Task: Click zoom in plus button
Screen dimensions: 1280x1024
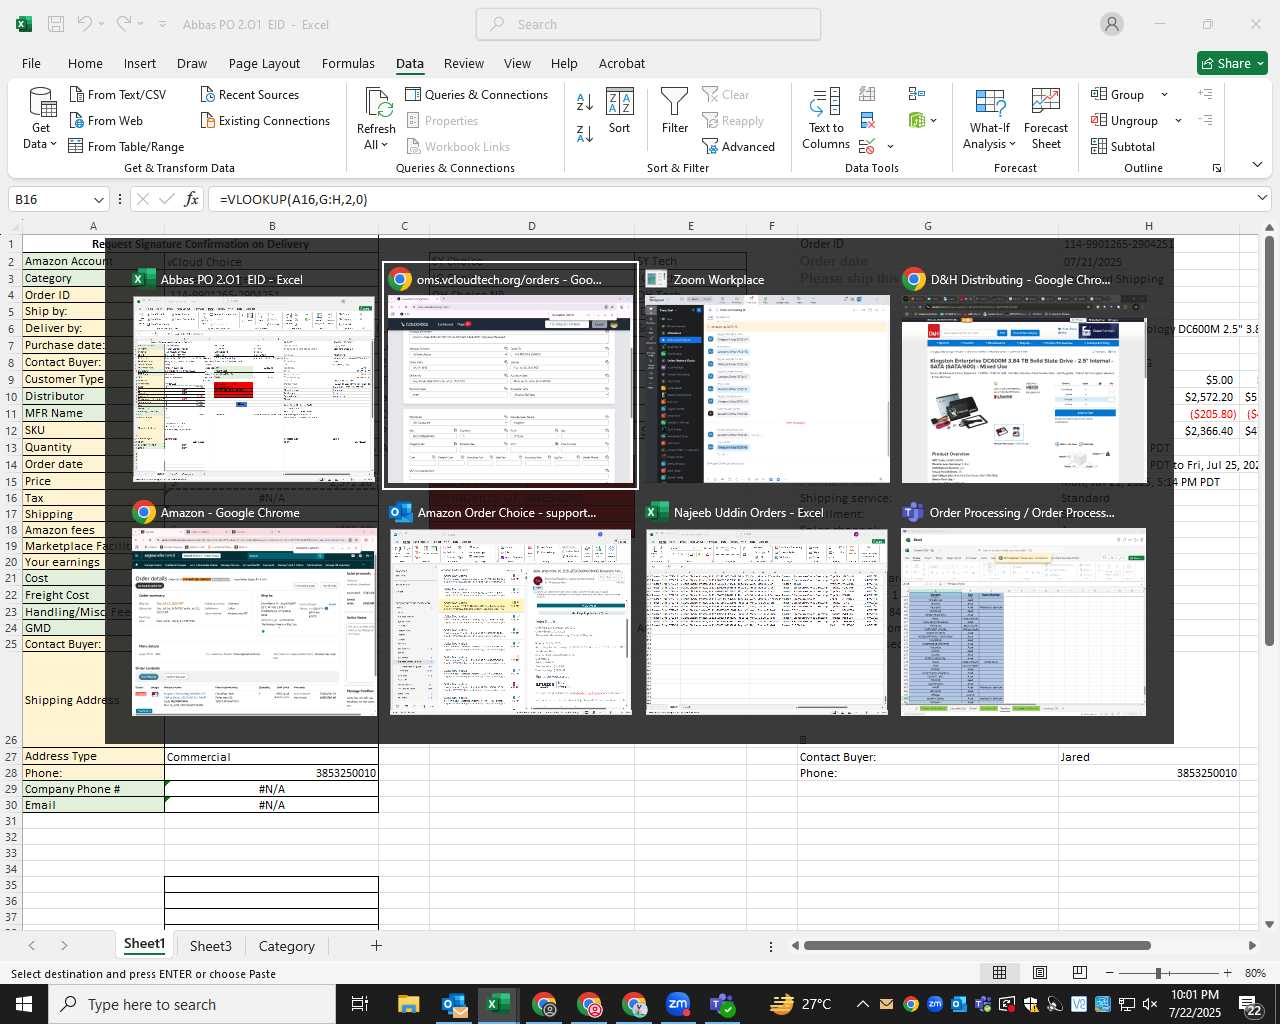Action: point(1227,972)
